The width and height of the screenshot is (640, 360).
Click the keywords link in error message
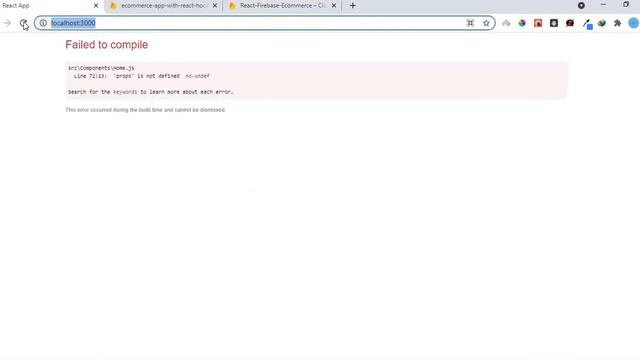(x=125, y=92)
